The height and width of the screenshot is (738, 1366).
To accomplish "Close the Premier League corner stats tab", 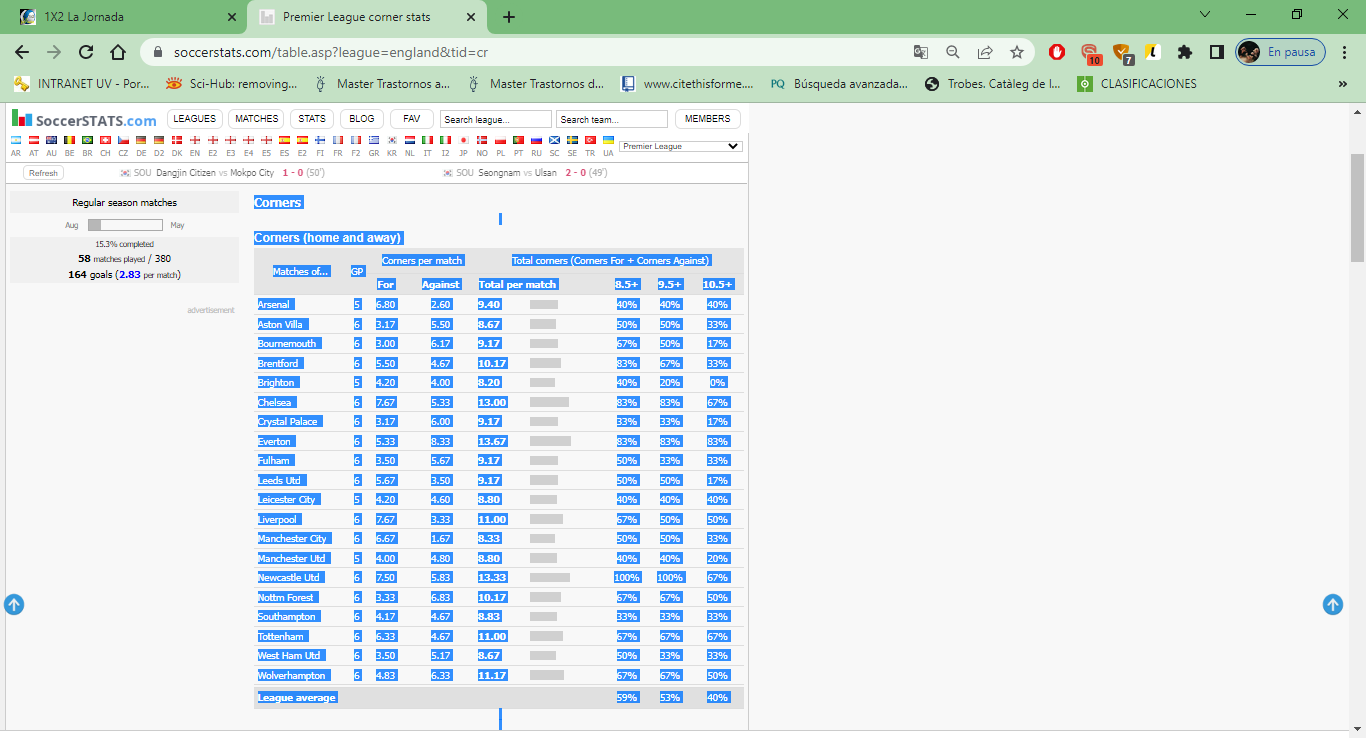I will point(471,17).
